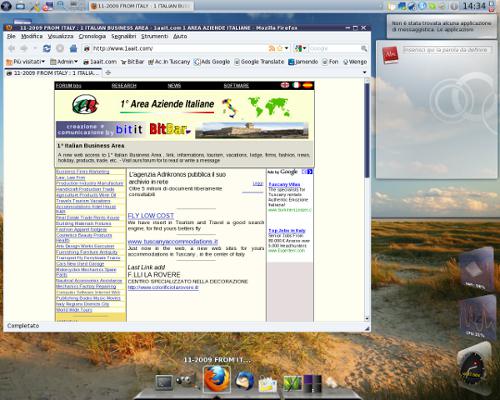This screenshot has height=400, width=500.
Task: Click the RSS feed icon in address bar
Action: click(272, 49)
